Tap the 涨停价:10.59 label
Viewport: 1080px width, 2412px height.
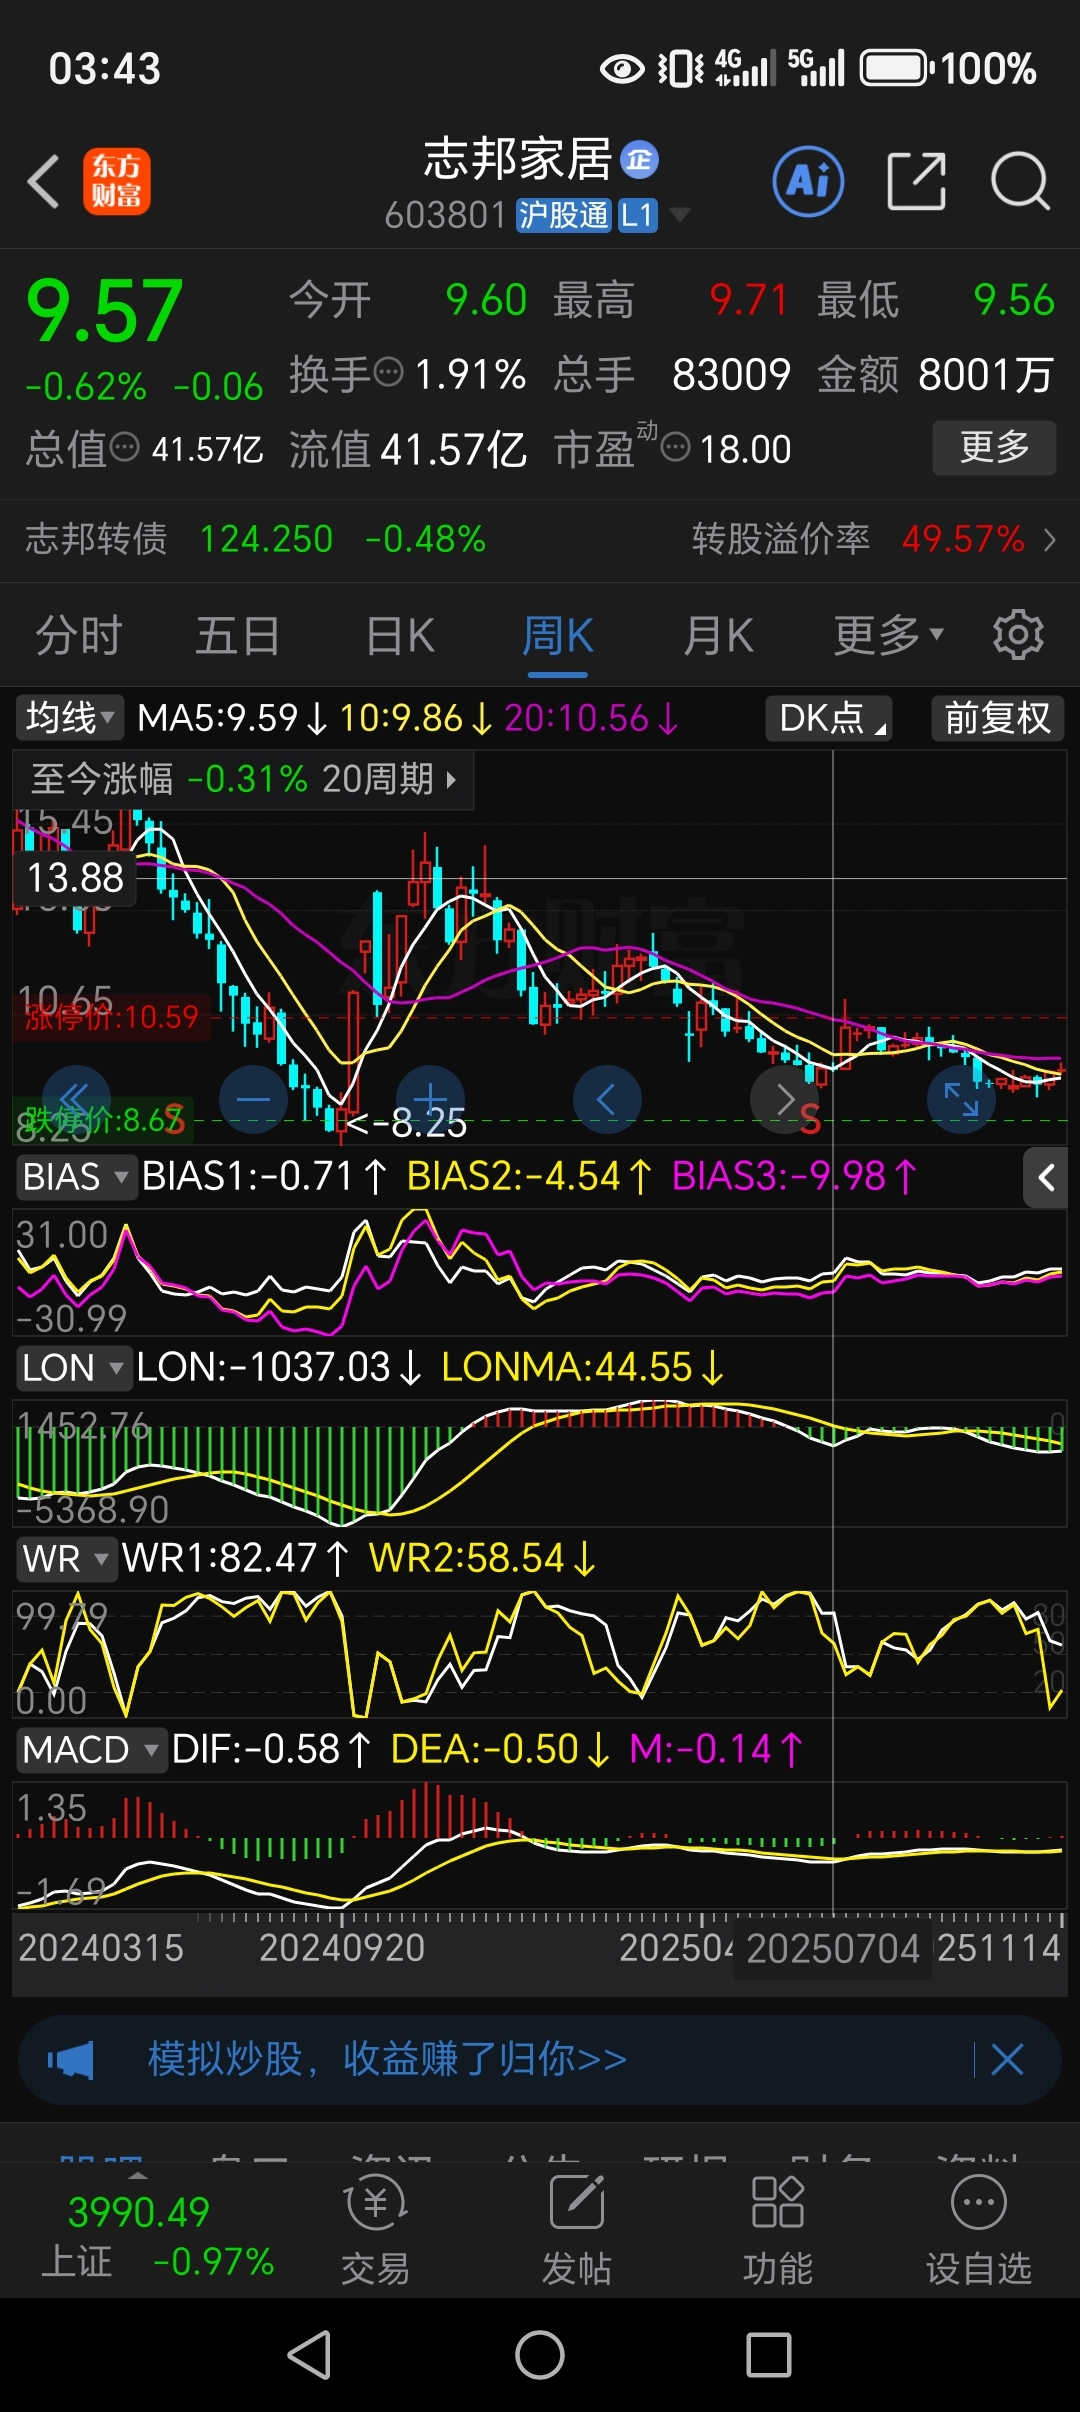111,1017
